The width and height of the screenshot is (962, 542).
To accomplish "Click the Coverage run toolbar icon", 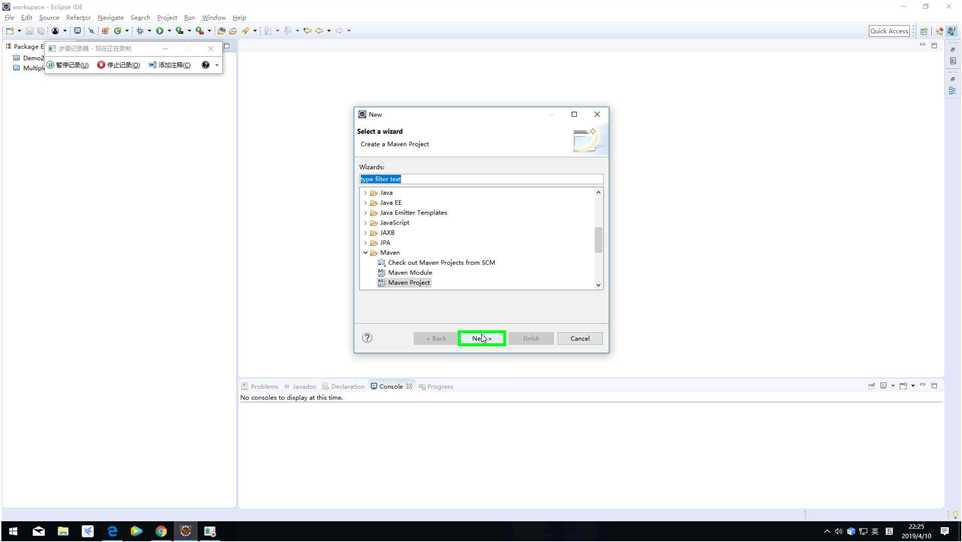I will [179, 31].
